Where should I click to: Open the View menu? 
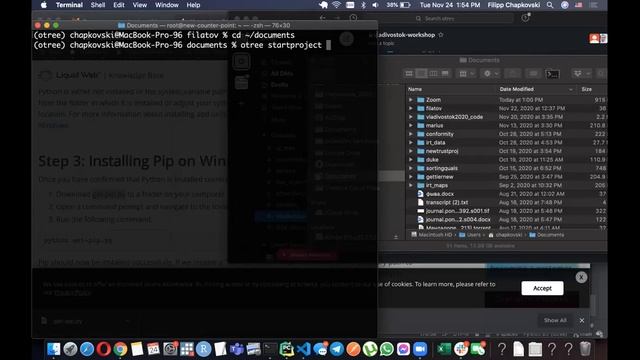point(140,5)
